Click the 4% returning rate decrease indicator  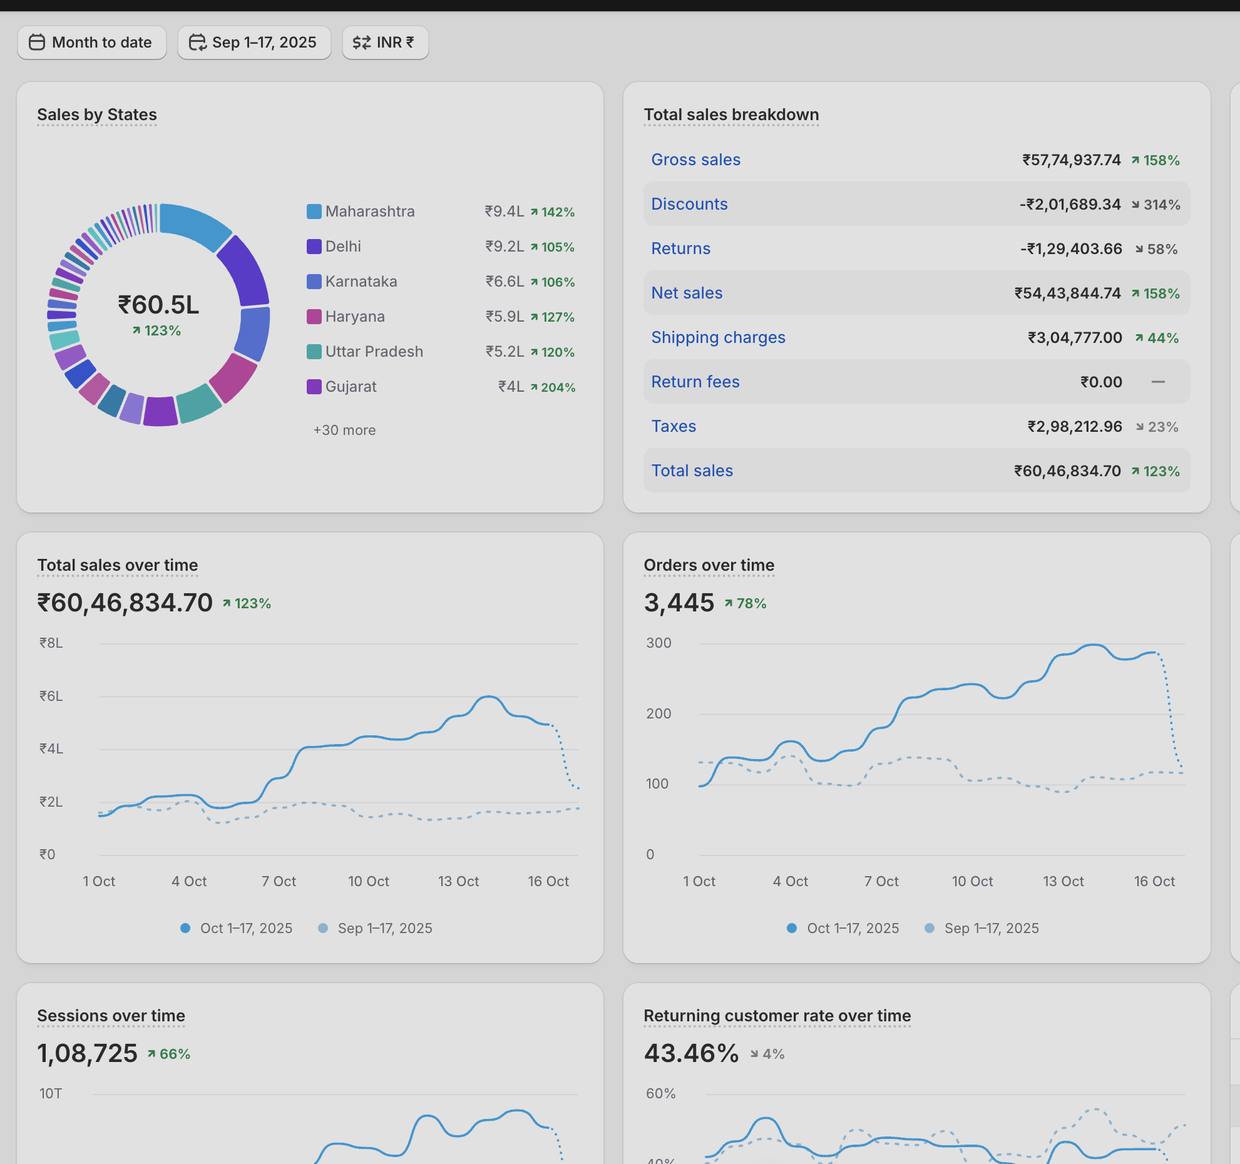click(767, 1054)
